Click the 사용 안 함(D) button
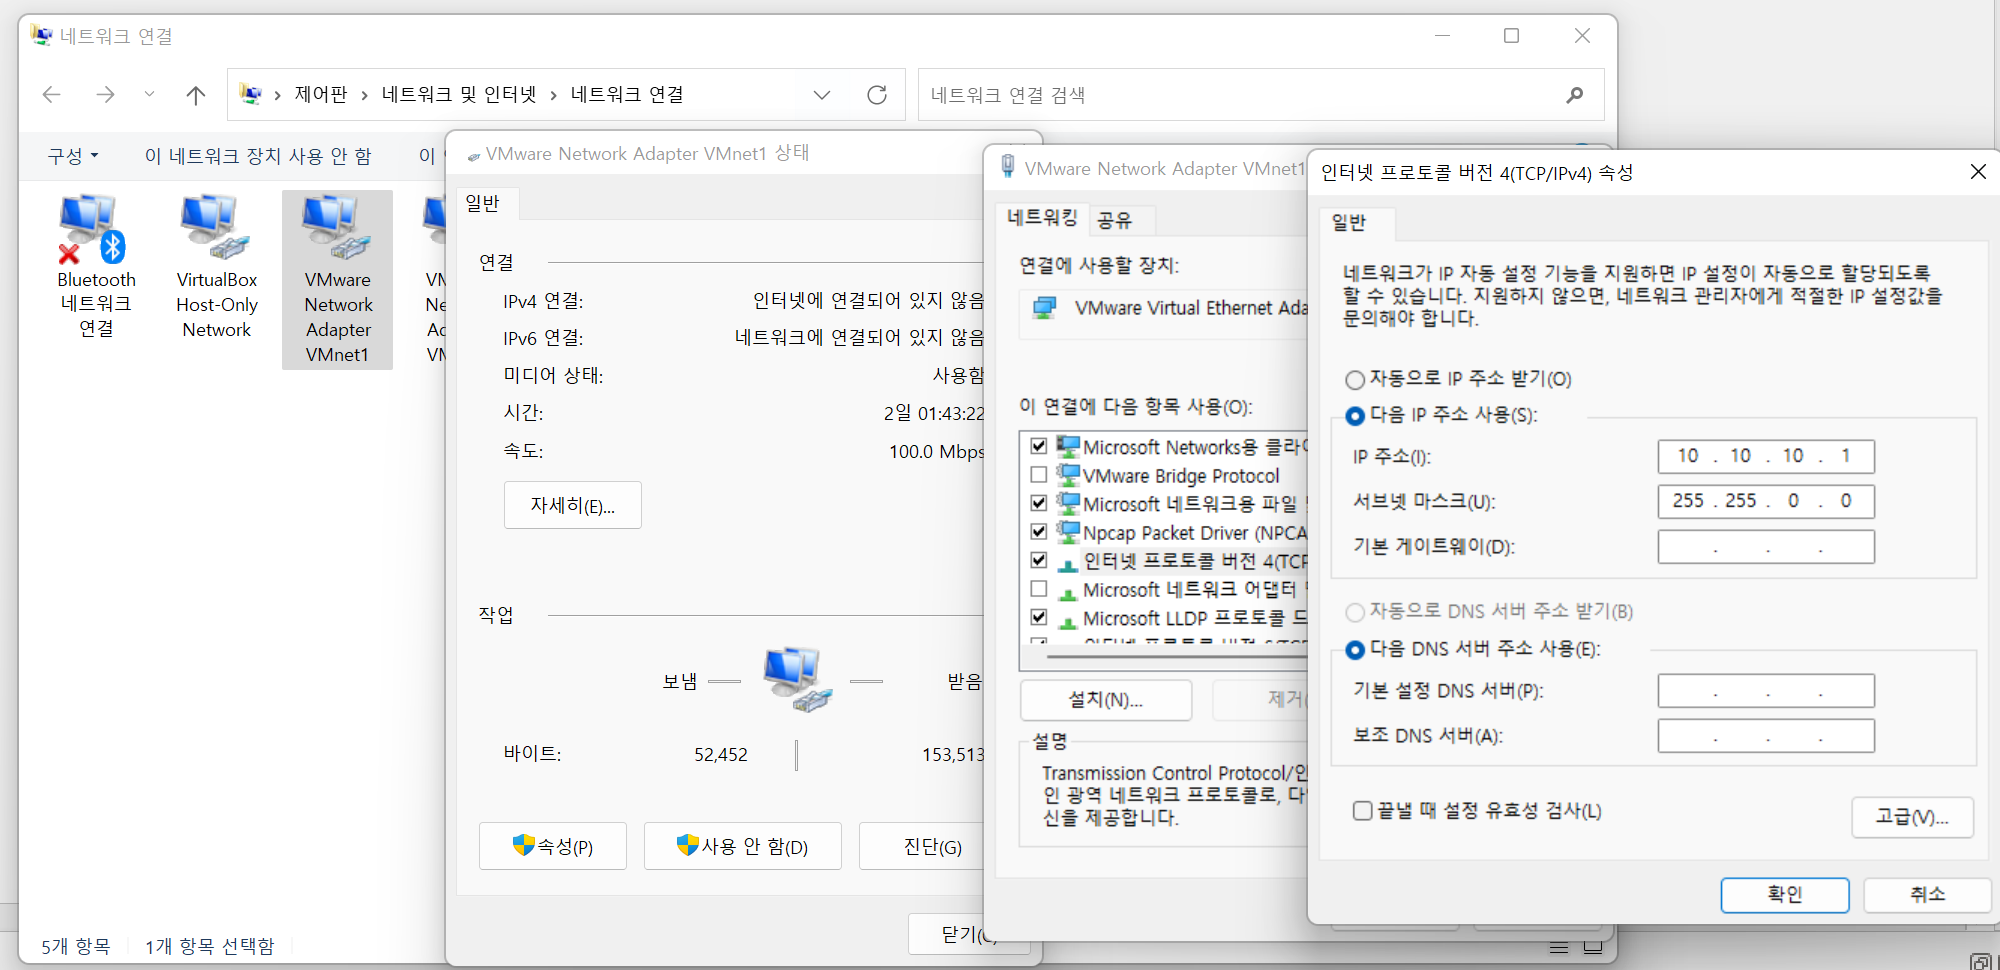The image size is (2000, 970). click(742, 846)
